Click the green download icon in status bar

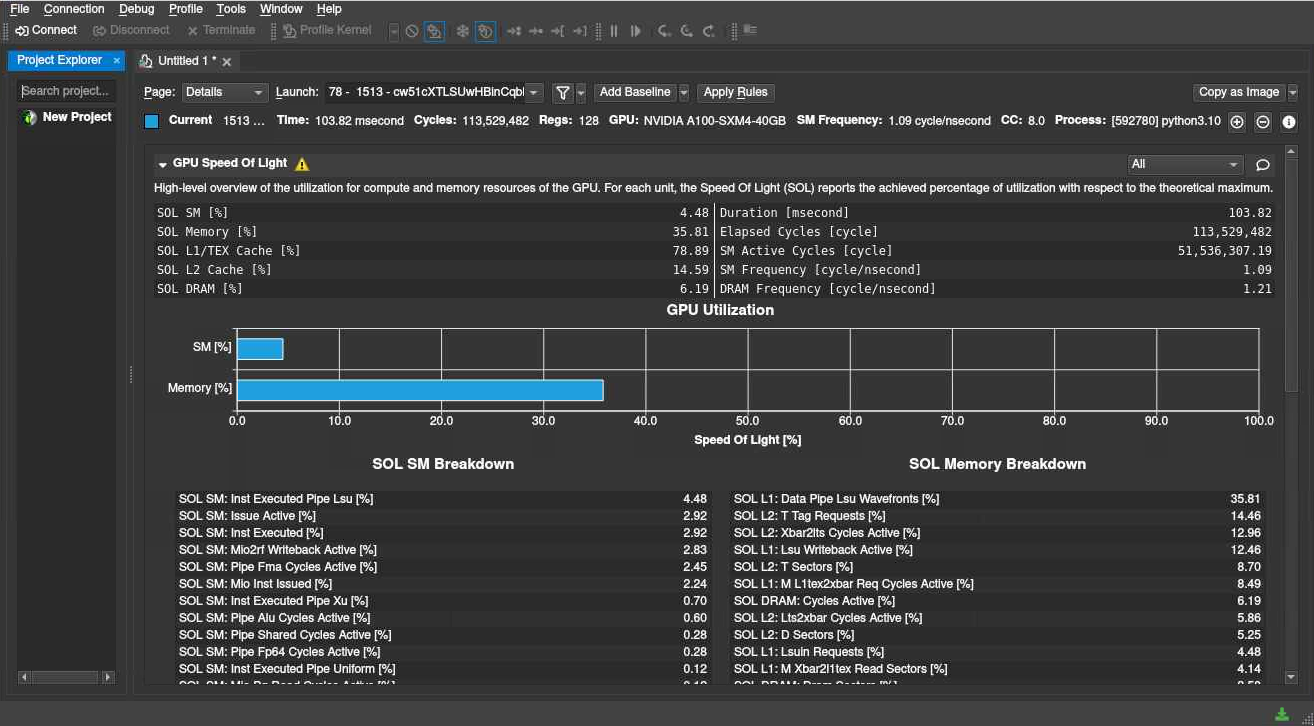[x=1282, y=714]
